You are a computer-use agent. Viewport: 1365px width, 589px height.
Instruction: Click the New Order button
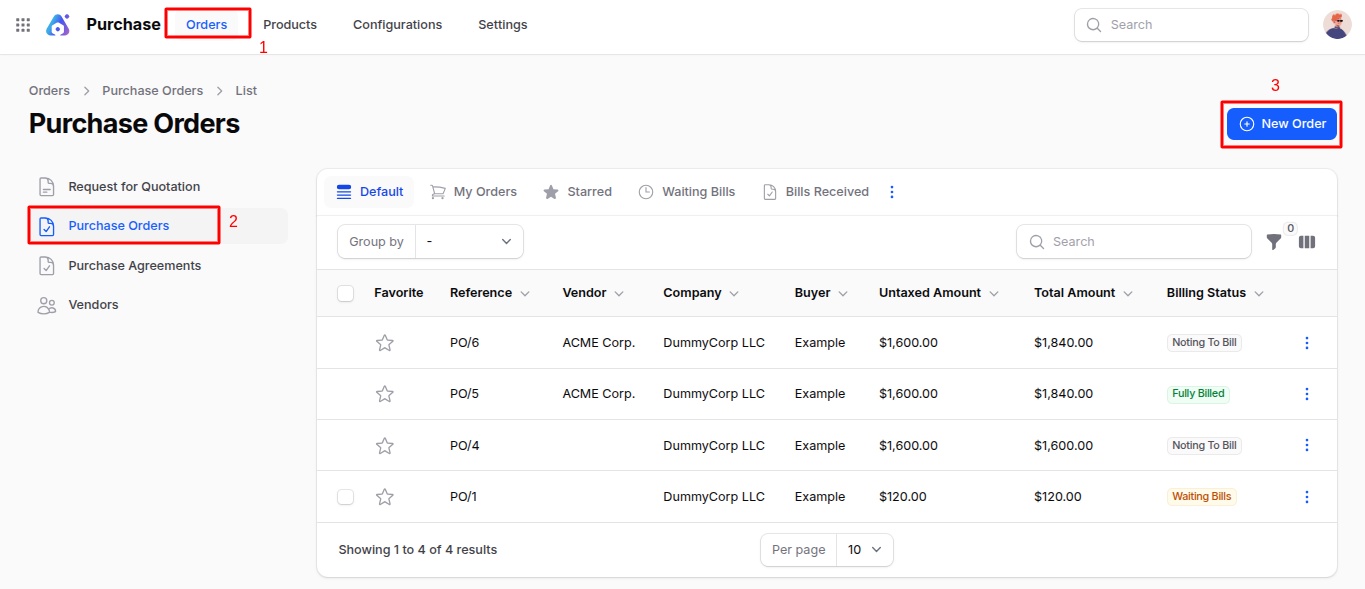(1281, 124)
